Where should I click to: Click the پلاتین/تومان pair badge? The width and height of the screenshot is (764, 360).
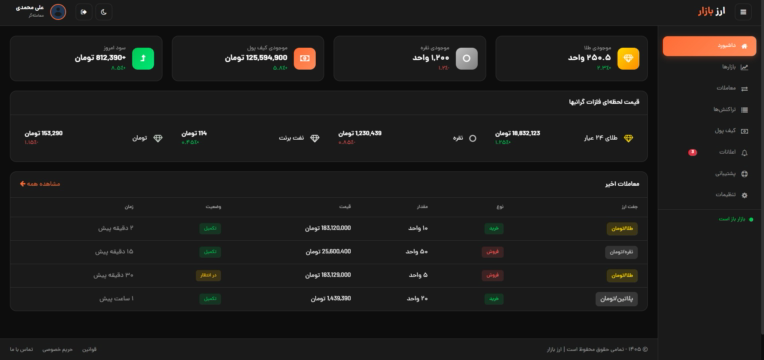coord(616,299)
